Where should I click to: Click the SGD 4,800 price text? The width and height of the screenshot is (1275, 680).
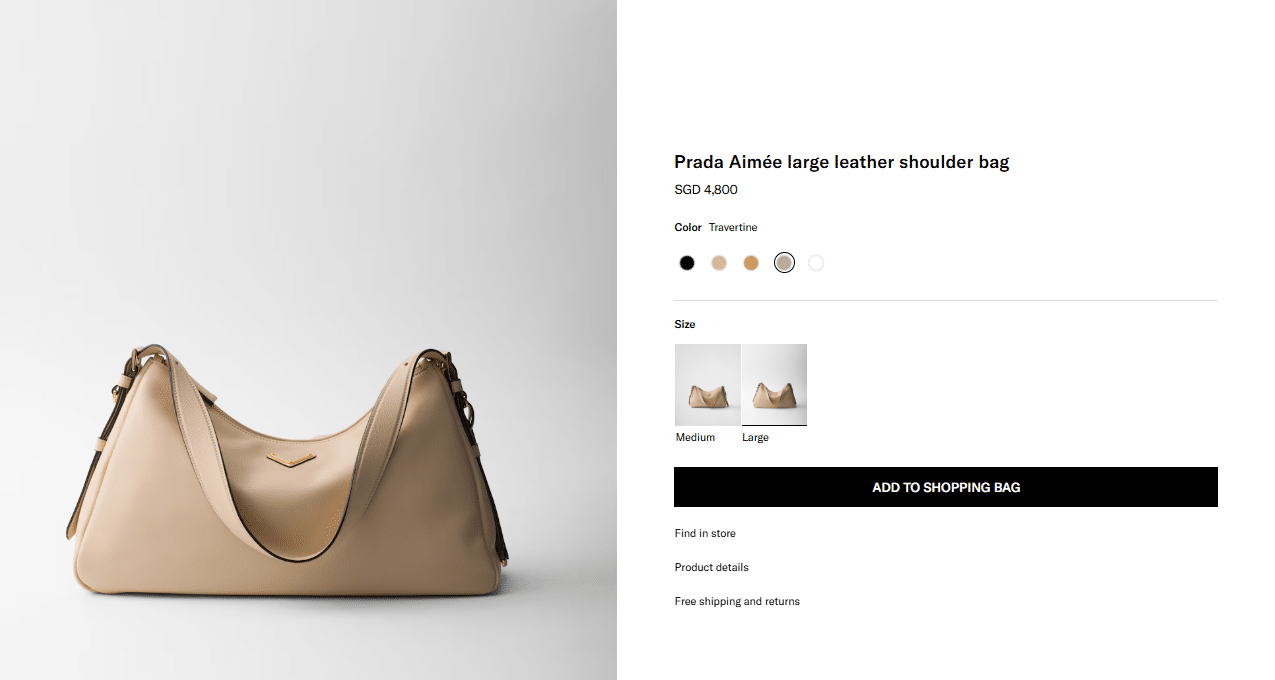tap(706, 190)
